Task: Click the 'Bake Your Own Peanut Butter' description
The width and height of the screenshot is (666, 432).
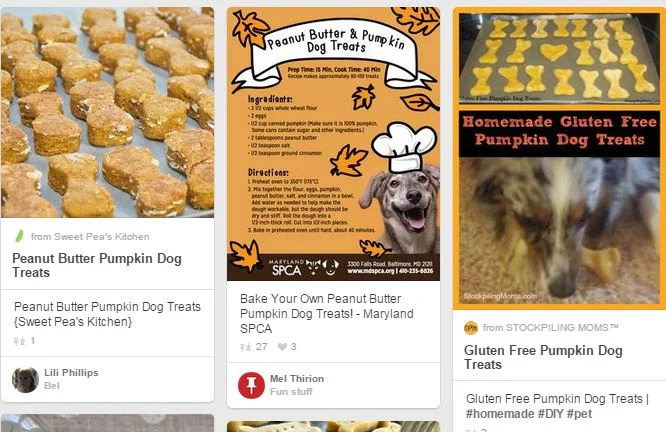Action: pyautogui.click(x=327, y=313)
